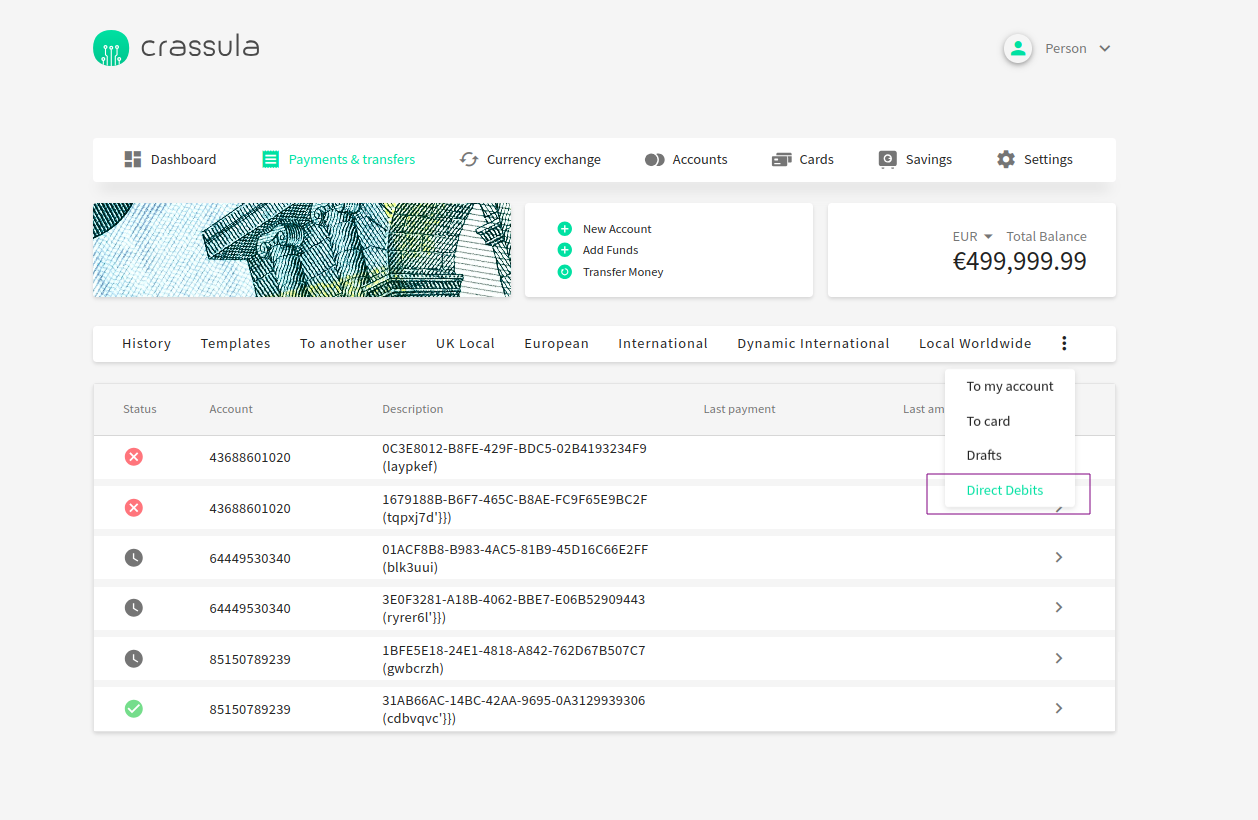
Task: Open the Accounts navigation item
Action: coord(686,160)
